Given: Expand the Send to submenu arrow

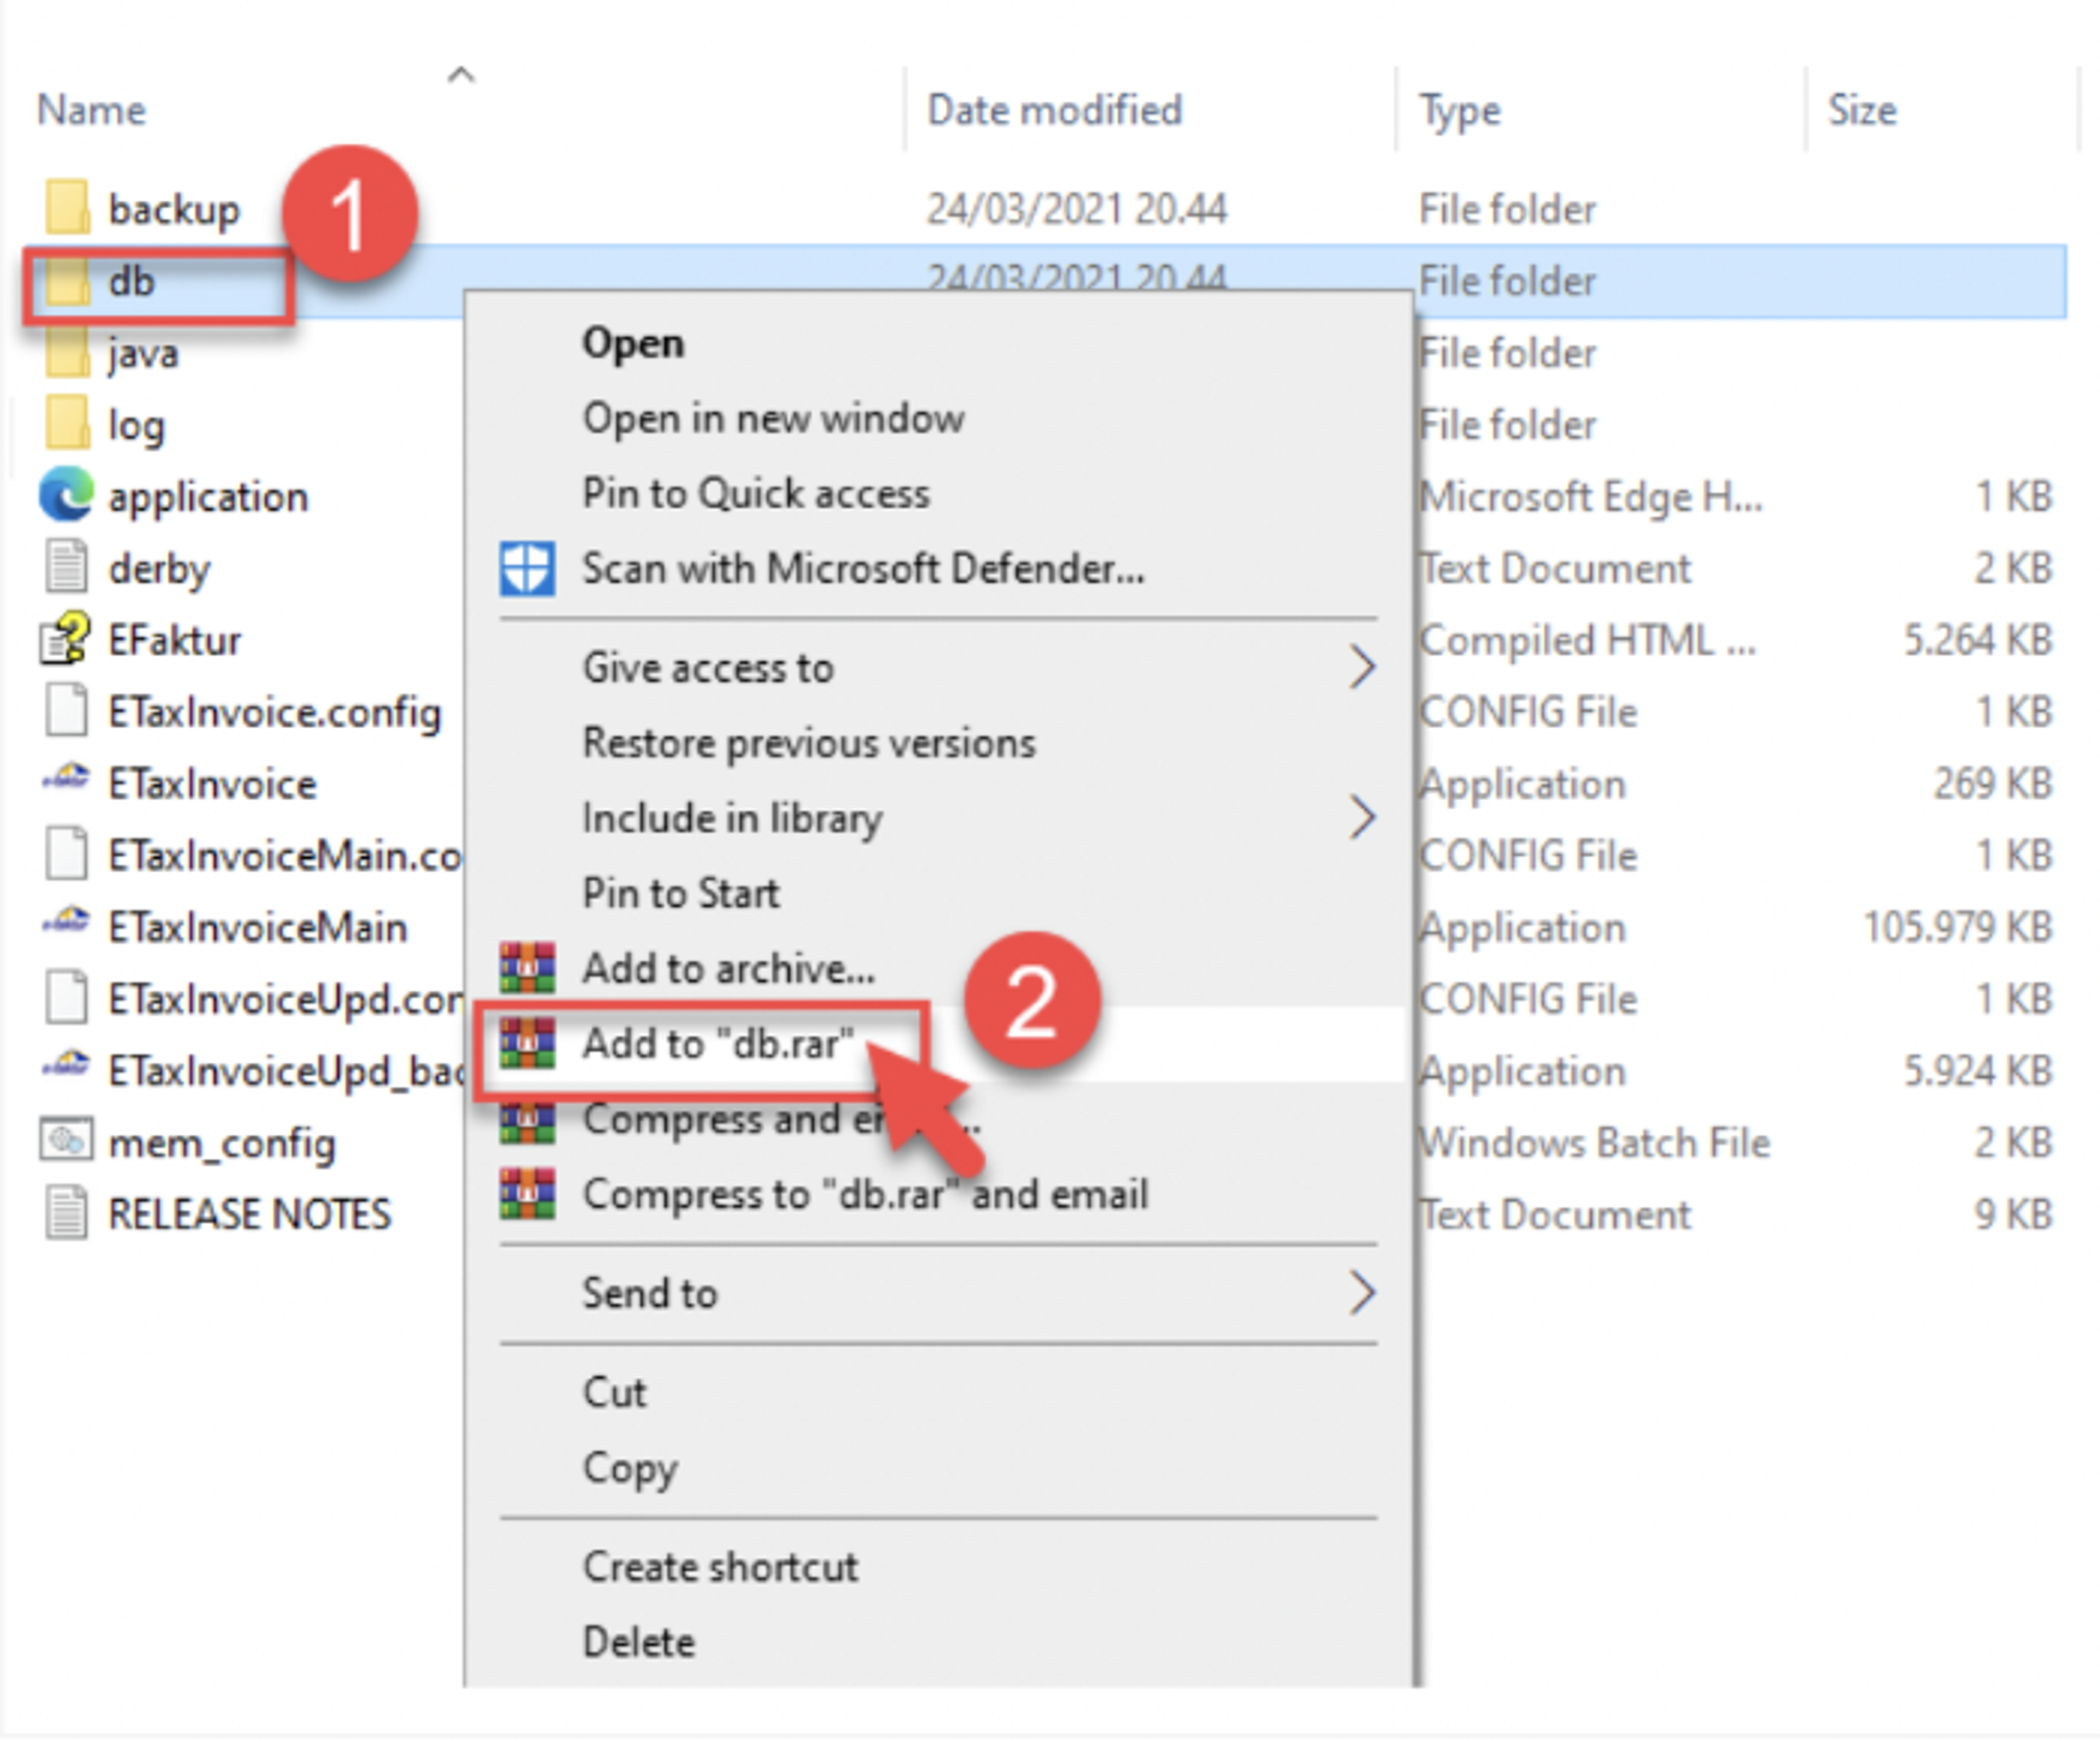Looking at the screenshot, I should [1361, 1293].
